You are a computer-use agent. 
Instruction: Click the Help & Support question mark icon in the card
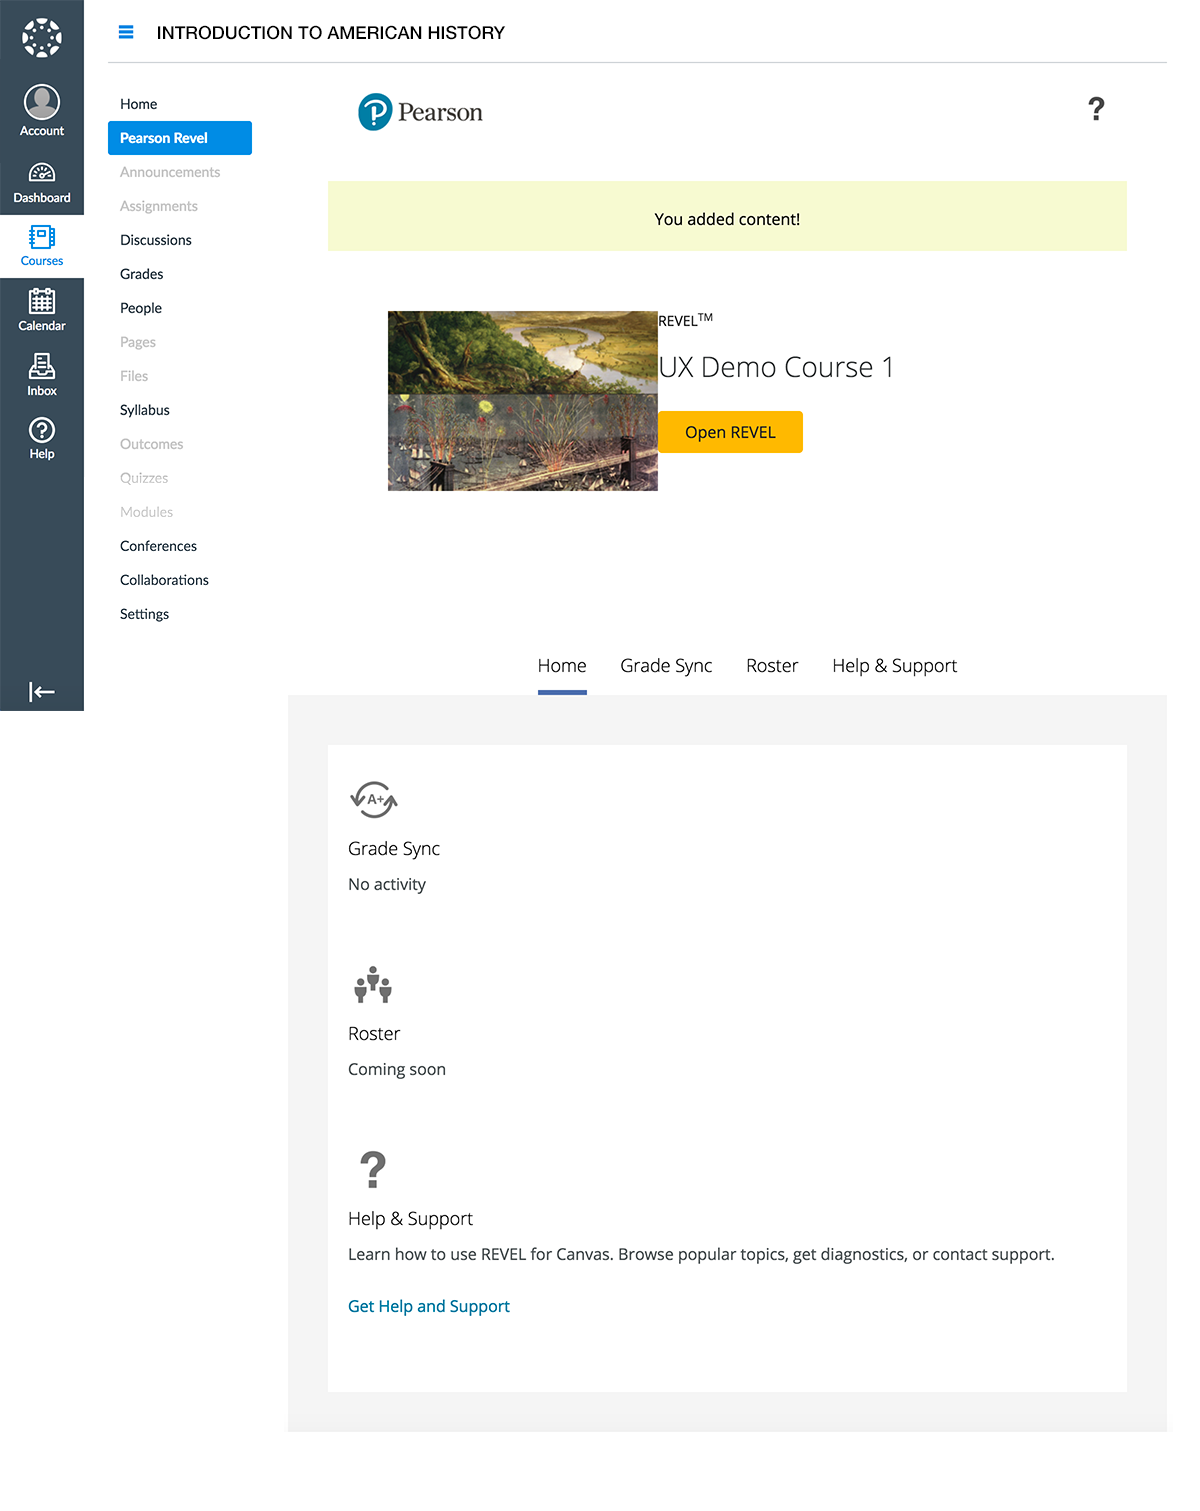coord(372,1169)
